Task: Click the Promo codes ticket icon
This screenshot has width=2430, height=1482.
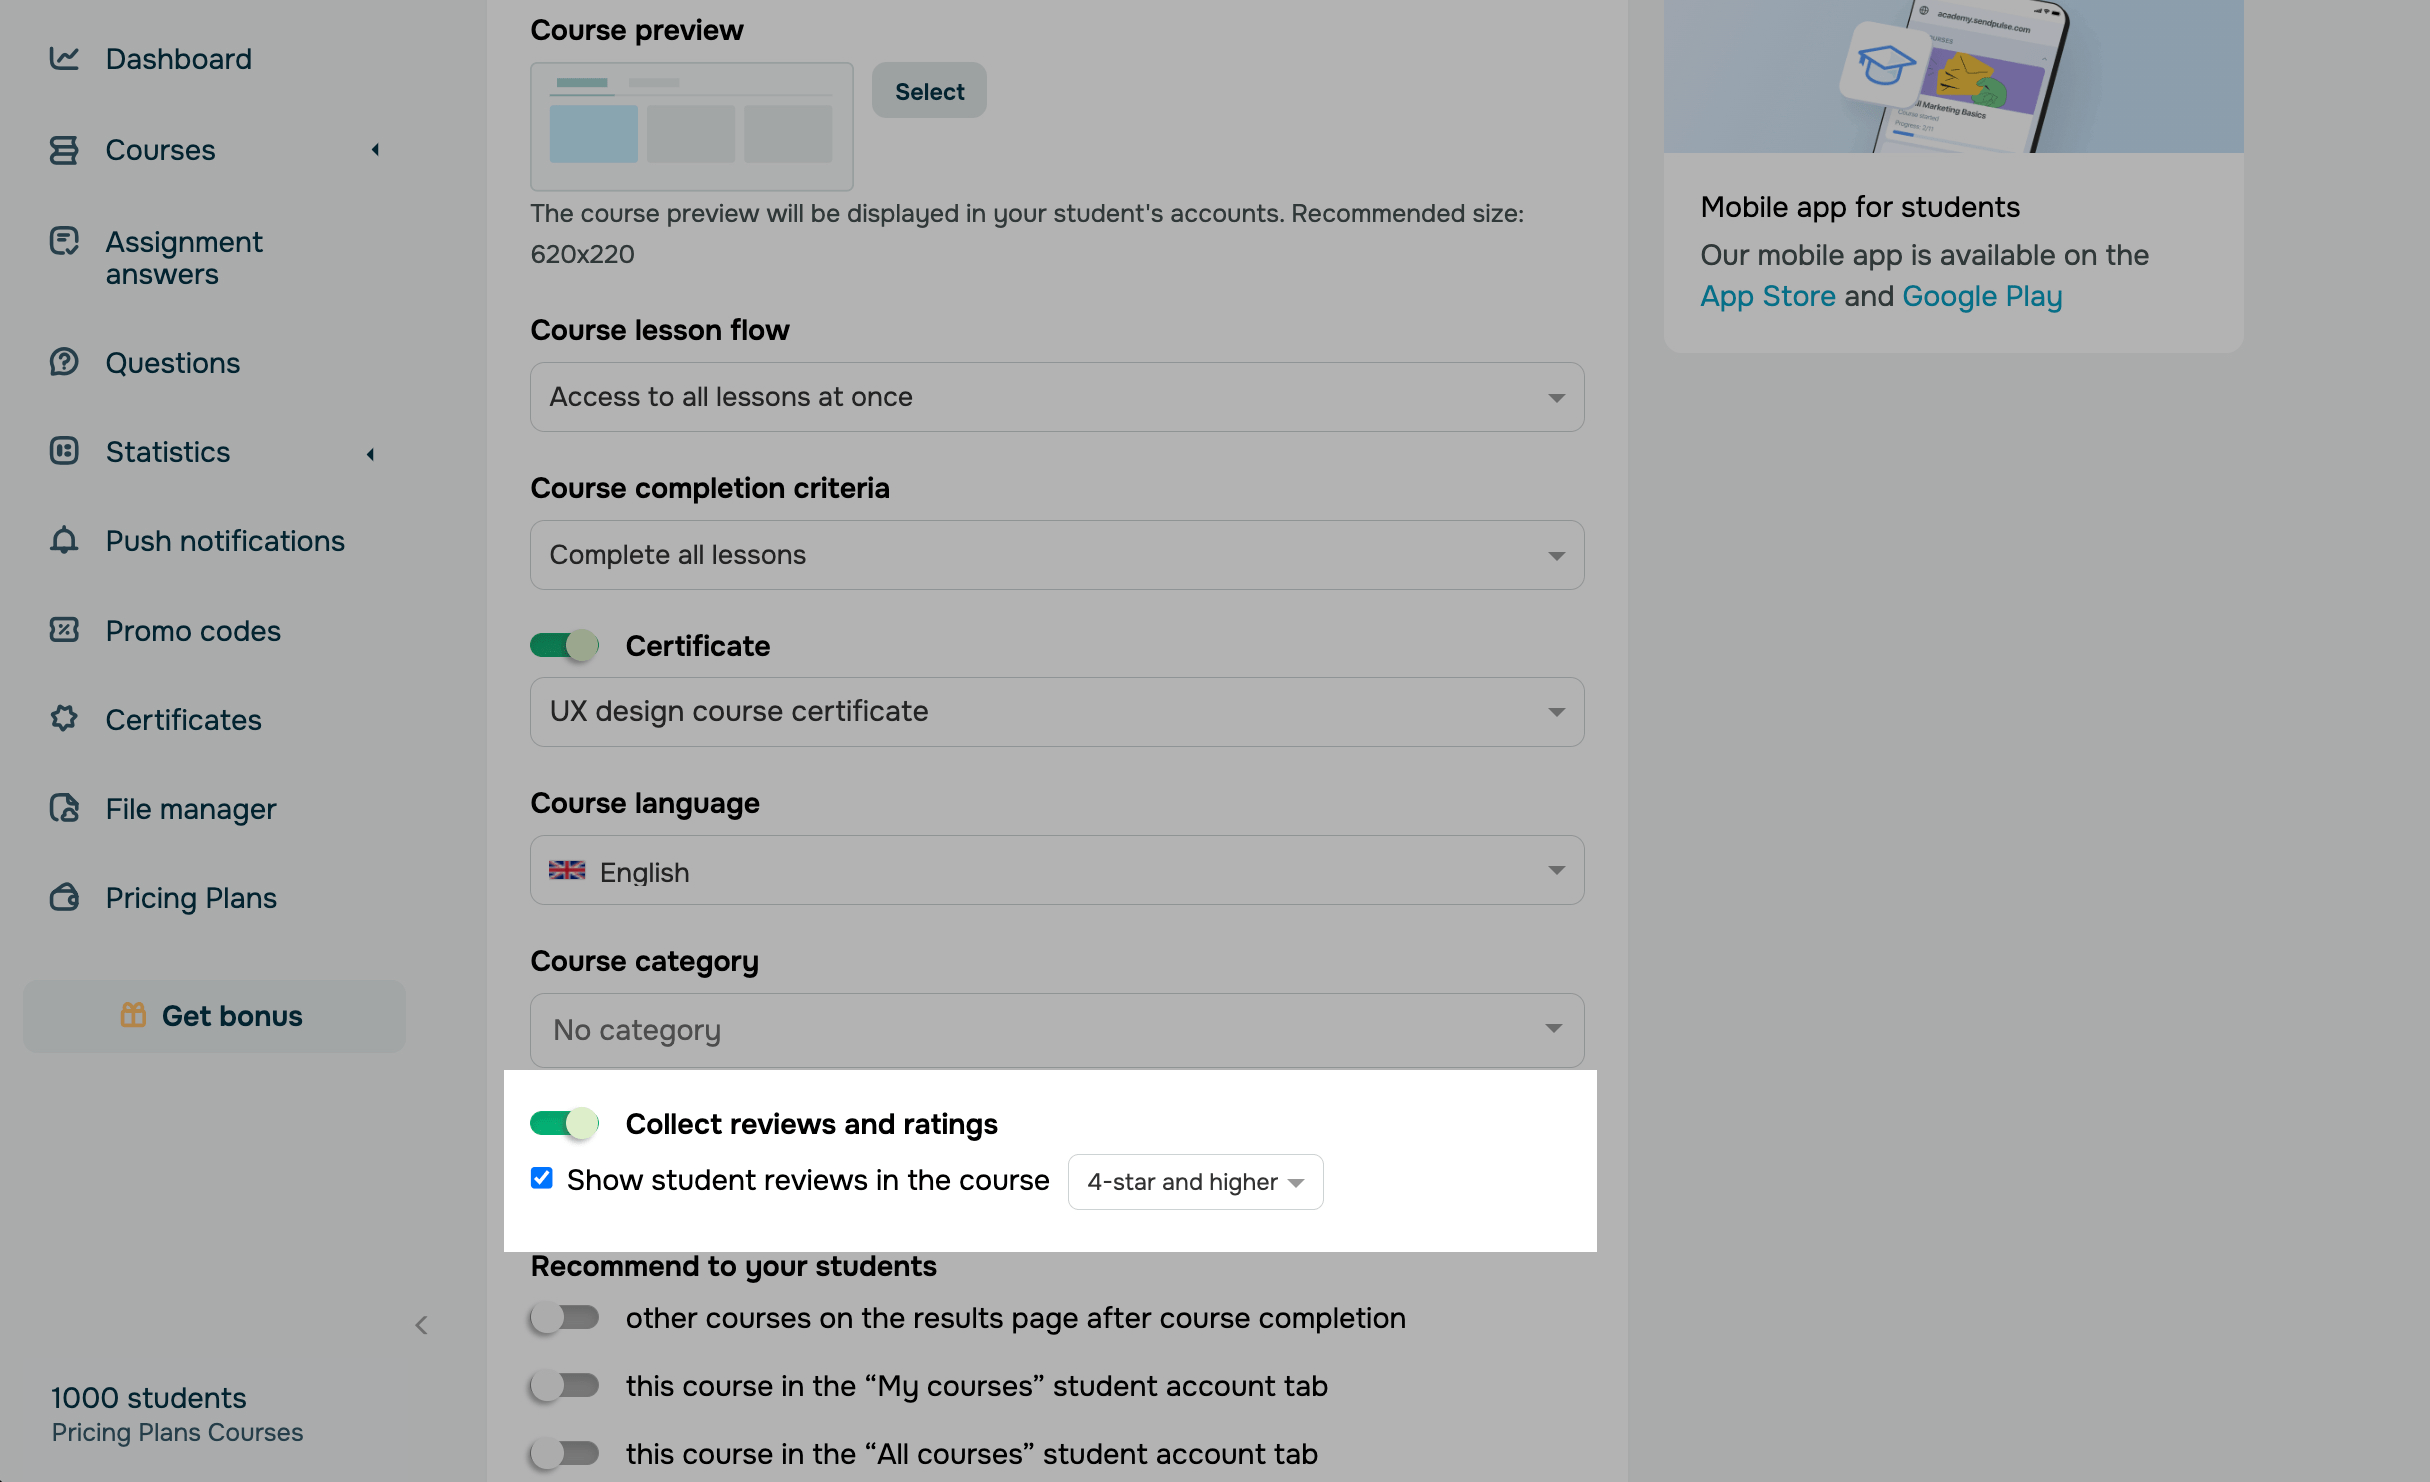Action: pos(64,630)
